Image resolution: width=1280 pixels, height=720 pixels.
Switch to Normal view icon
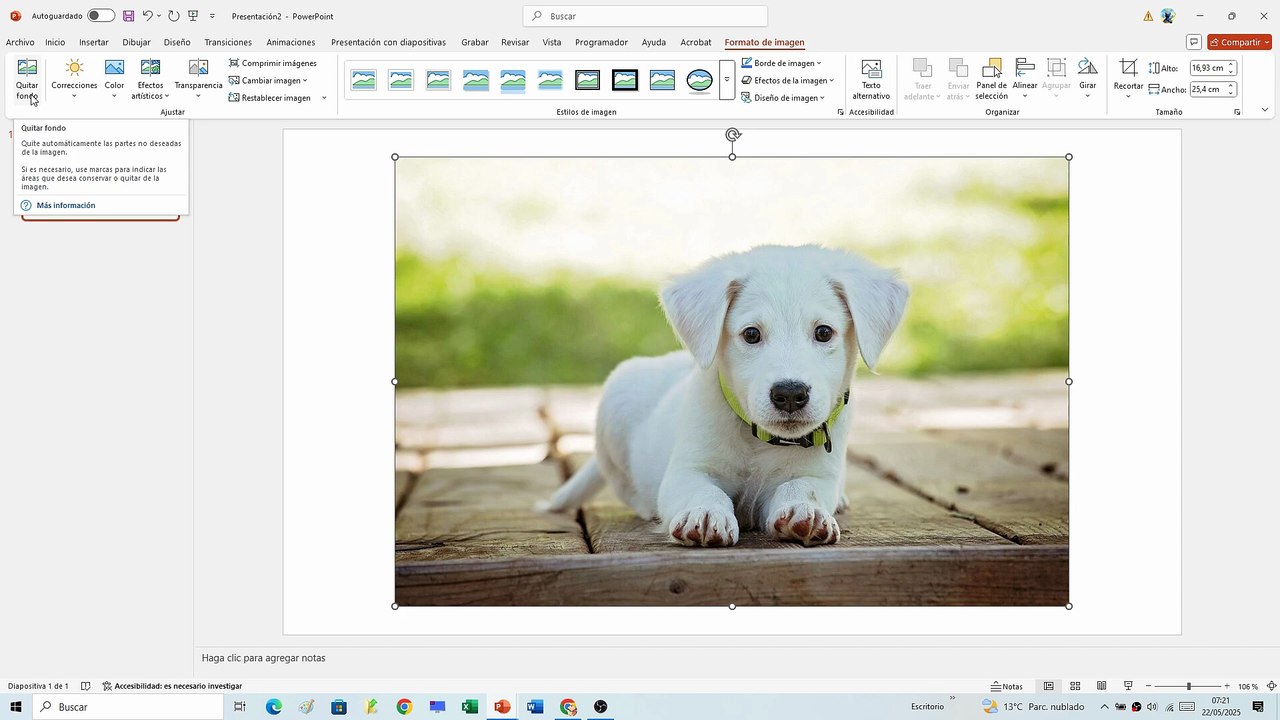1049,686
